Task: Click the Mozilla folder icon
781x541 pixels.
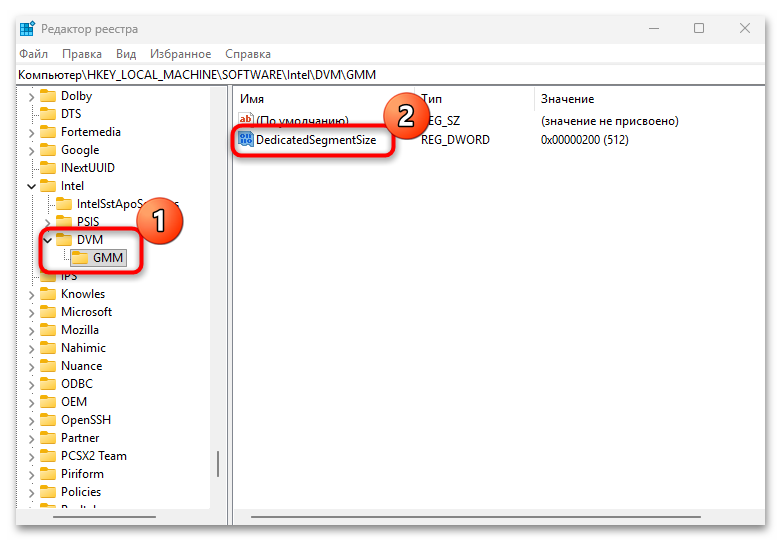Action: click(48, 330)
